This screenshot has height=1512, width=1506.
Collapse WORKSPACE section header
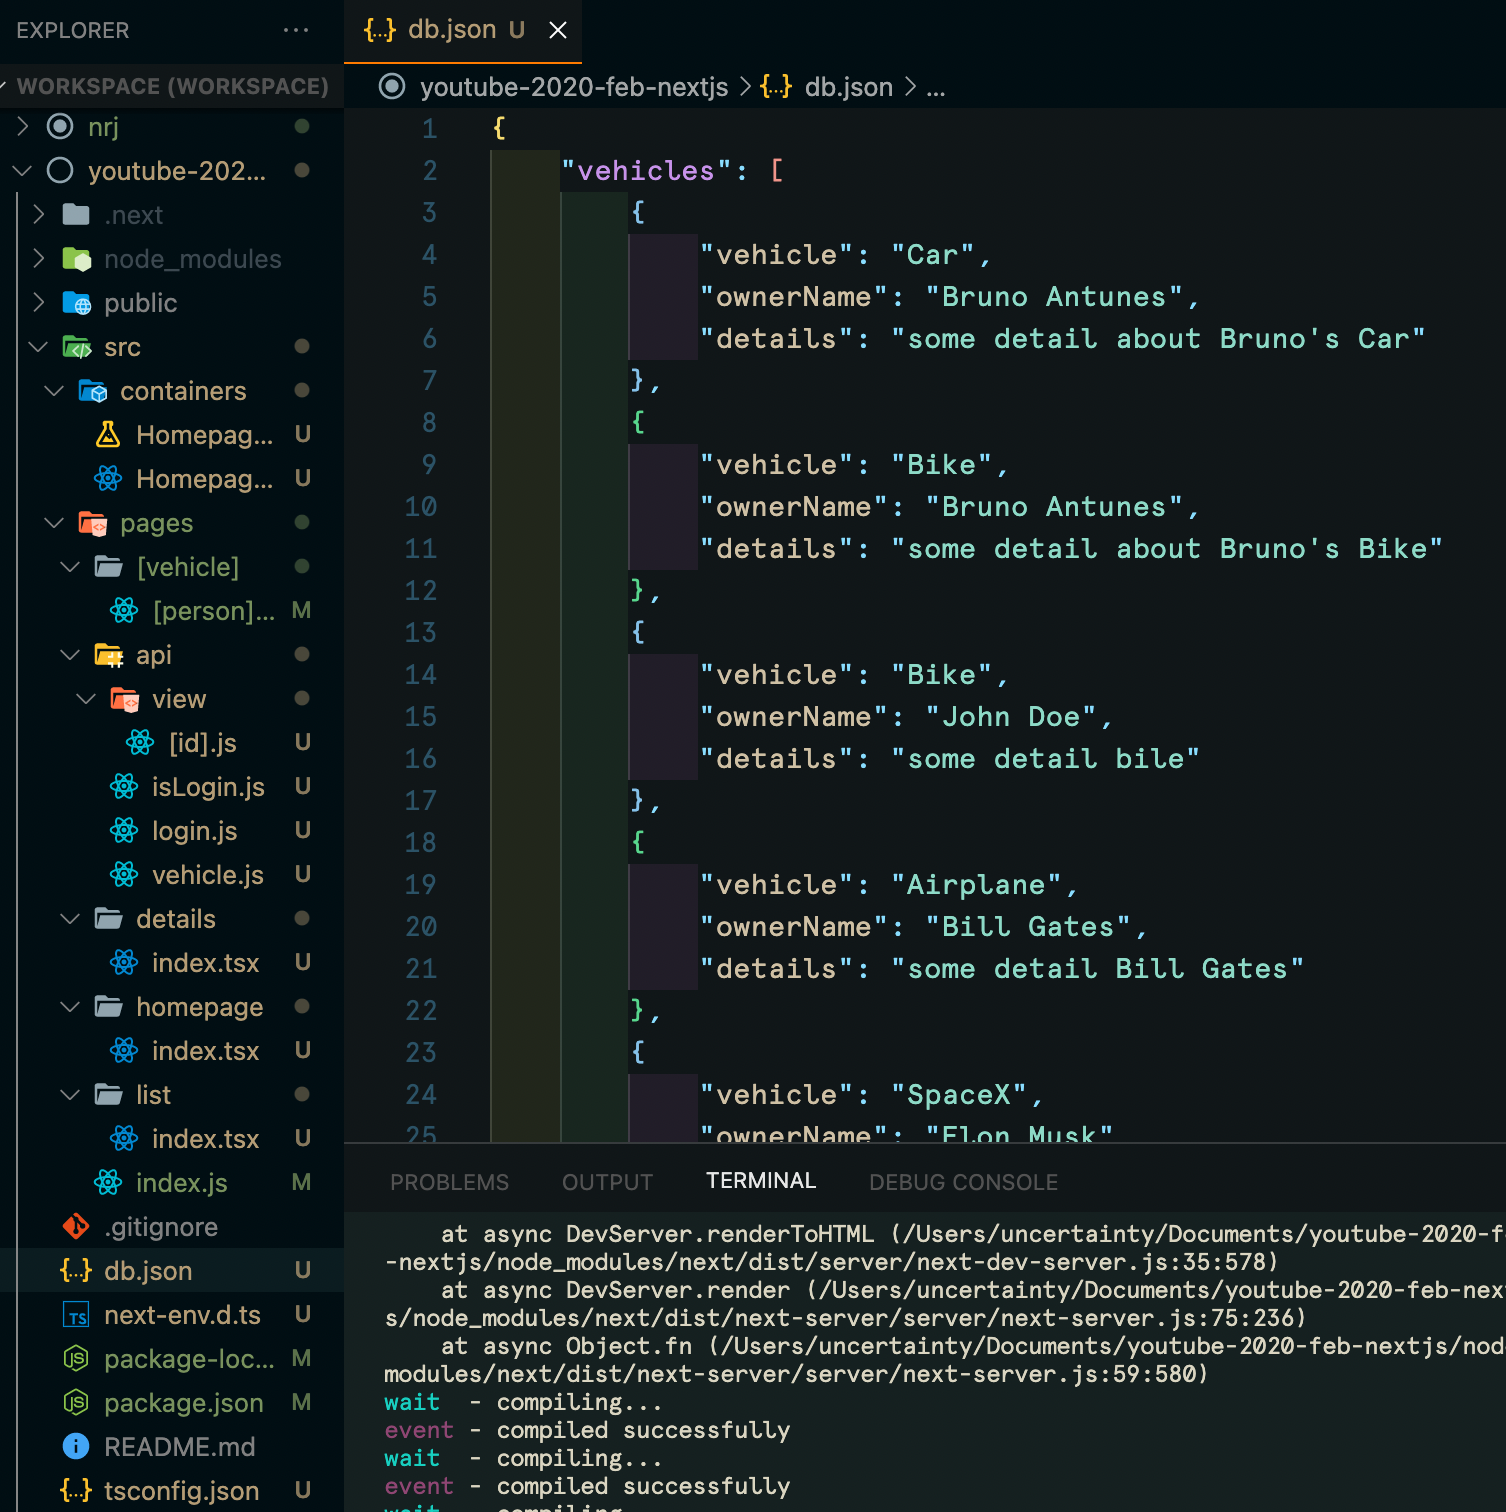coord(172,86)
